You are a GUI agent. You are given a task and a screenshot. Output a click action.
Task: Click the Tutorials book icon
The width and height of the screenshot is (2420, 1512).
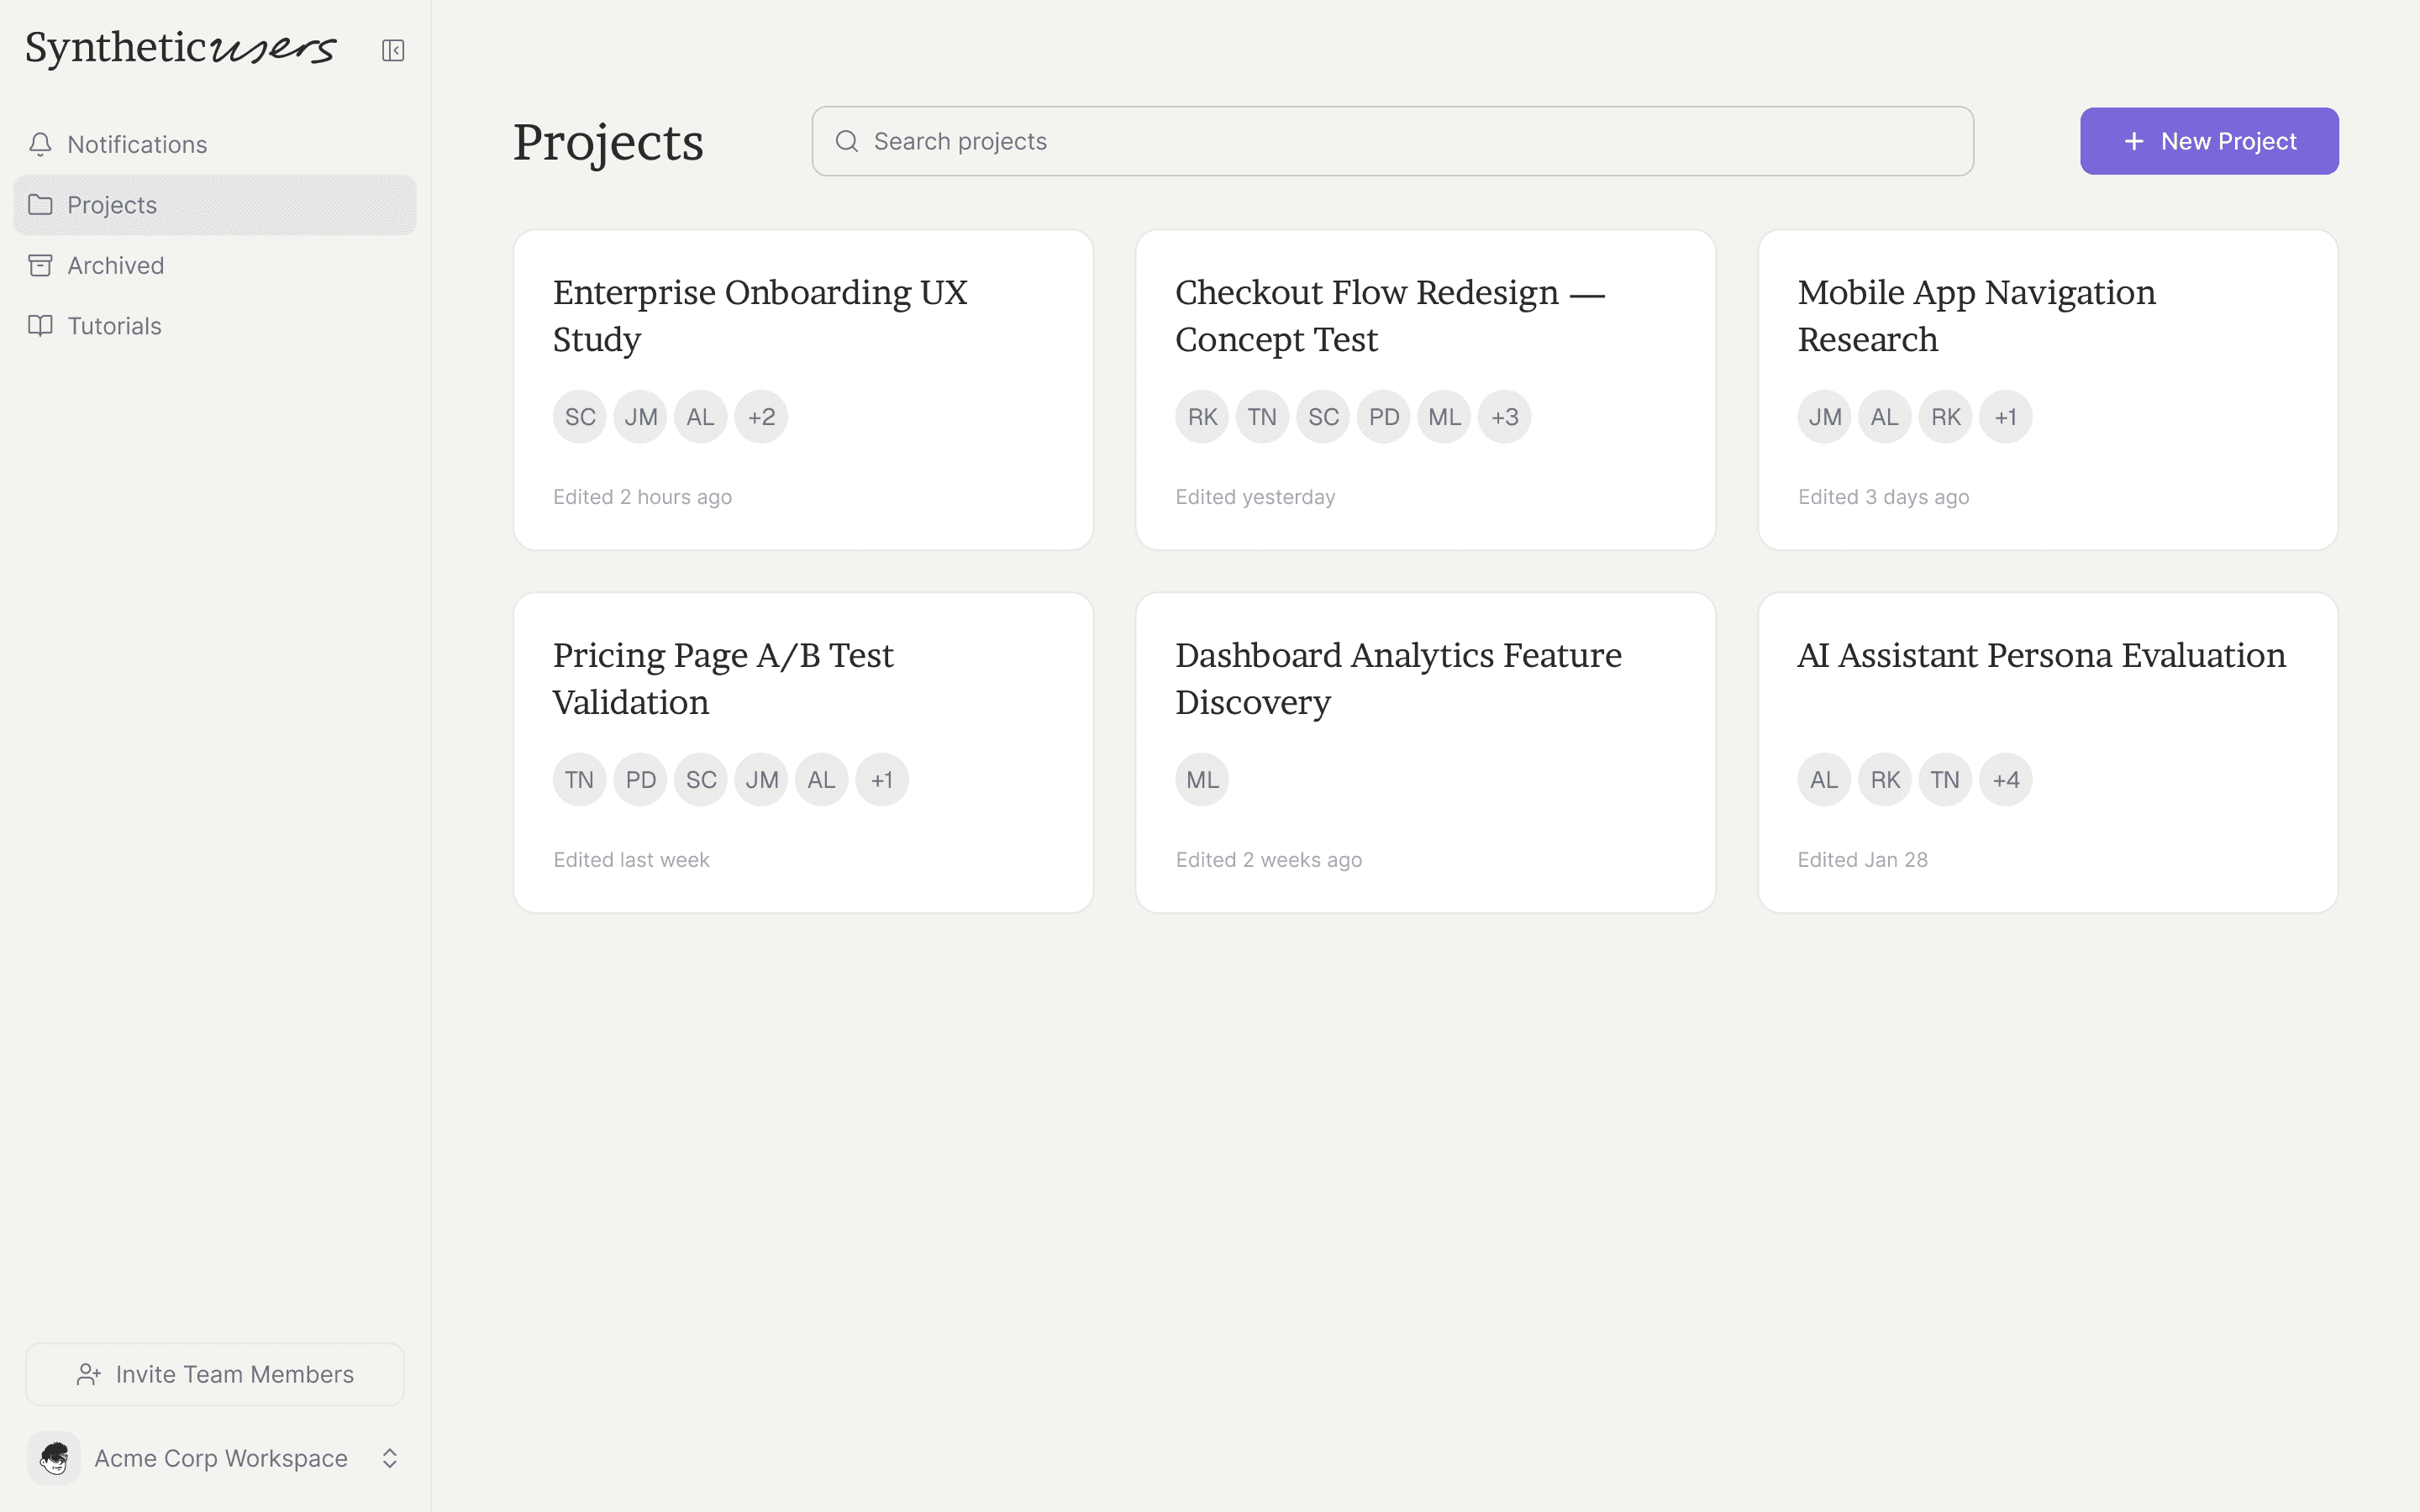pos(40,326)
